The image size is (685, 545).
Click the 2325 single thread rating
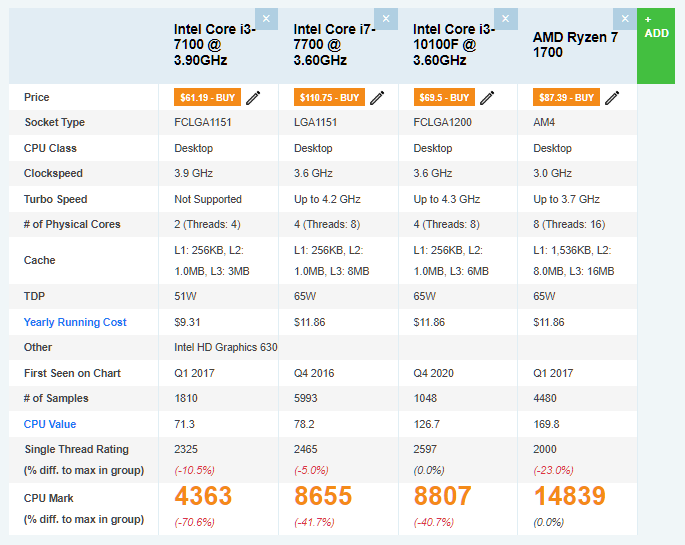tap(186, 449)
